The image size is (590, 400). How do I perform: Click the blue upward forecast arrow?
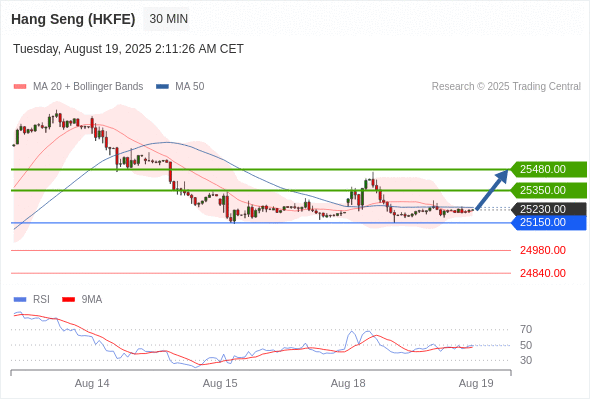point(492,190)
